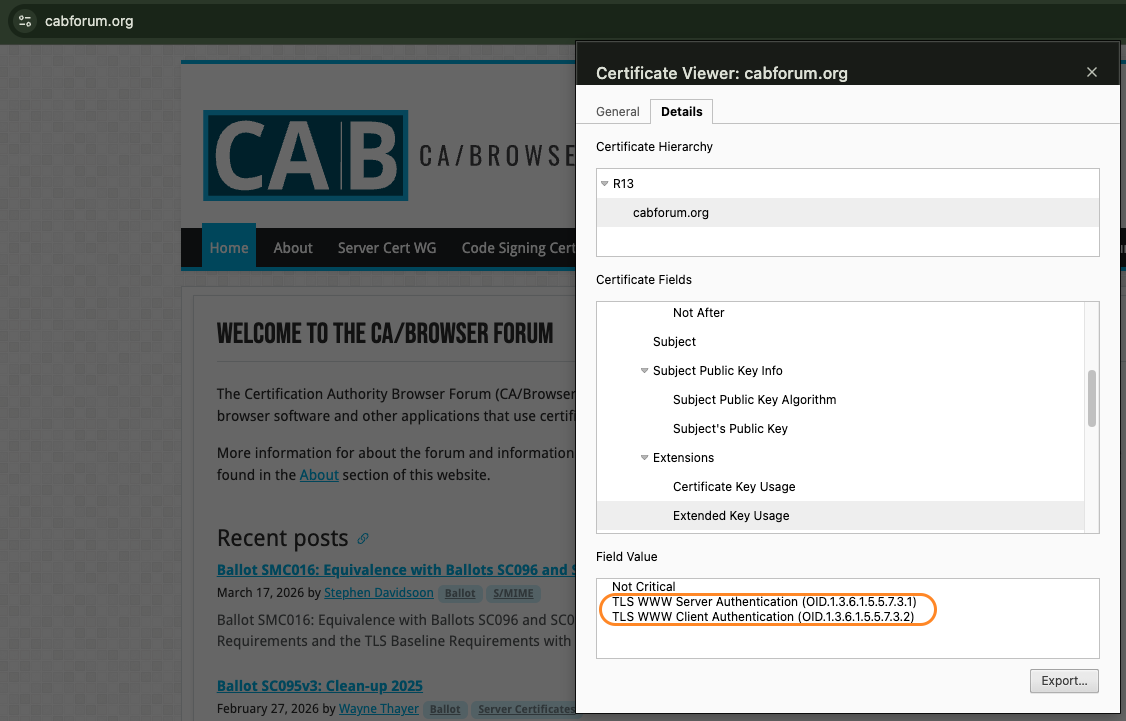Click TLS WWW Client Authentication value
This screenshot has width=1126, height=721.
pyautogui.click(x=763, y=617)
